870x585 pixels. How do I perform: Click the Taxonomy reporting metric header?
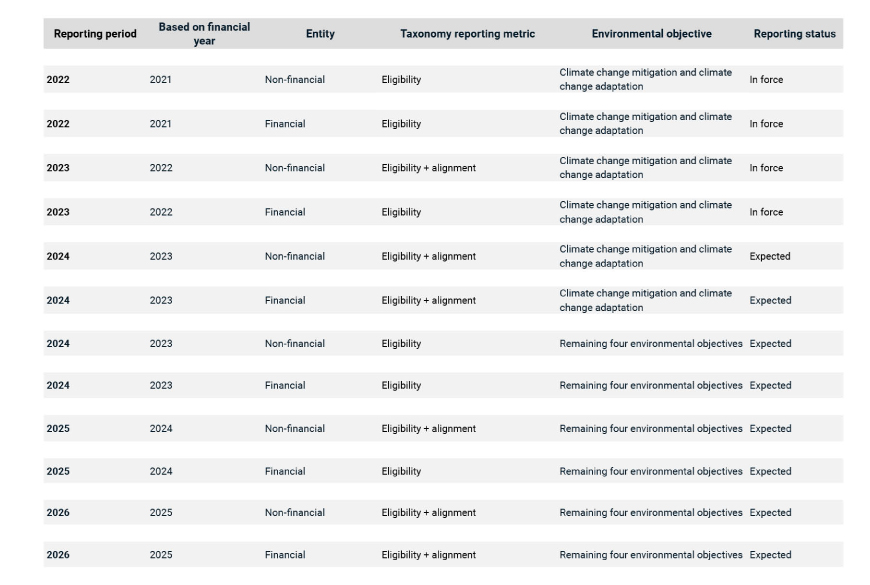coord(467,34)
